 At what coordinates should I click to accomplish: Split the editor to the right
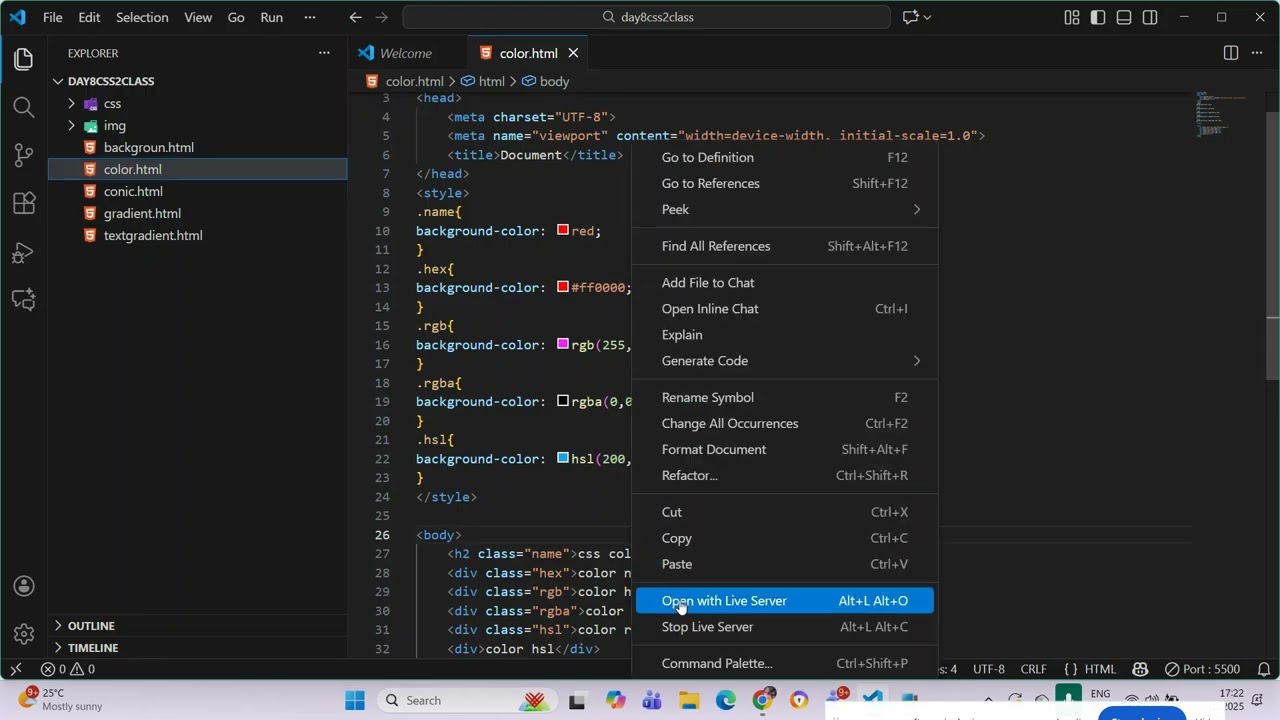click(x=1231, y=53)
